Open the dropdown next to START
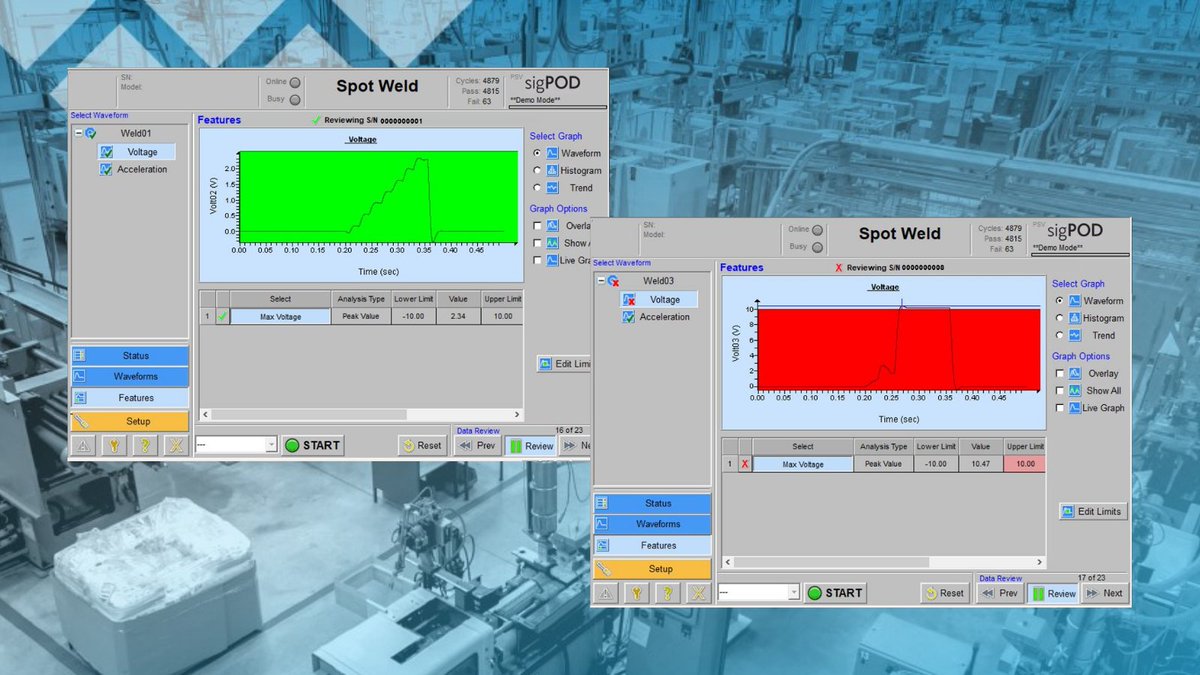The height and width of the screenshot is (675, 1200). 795,592
